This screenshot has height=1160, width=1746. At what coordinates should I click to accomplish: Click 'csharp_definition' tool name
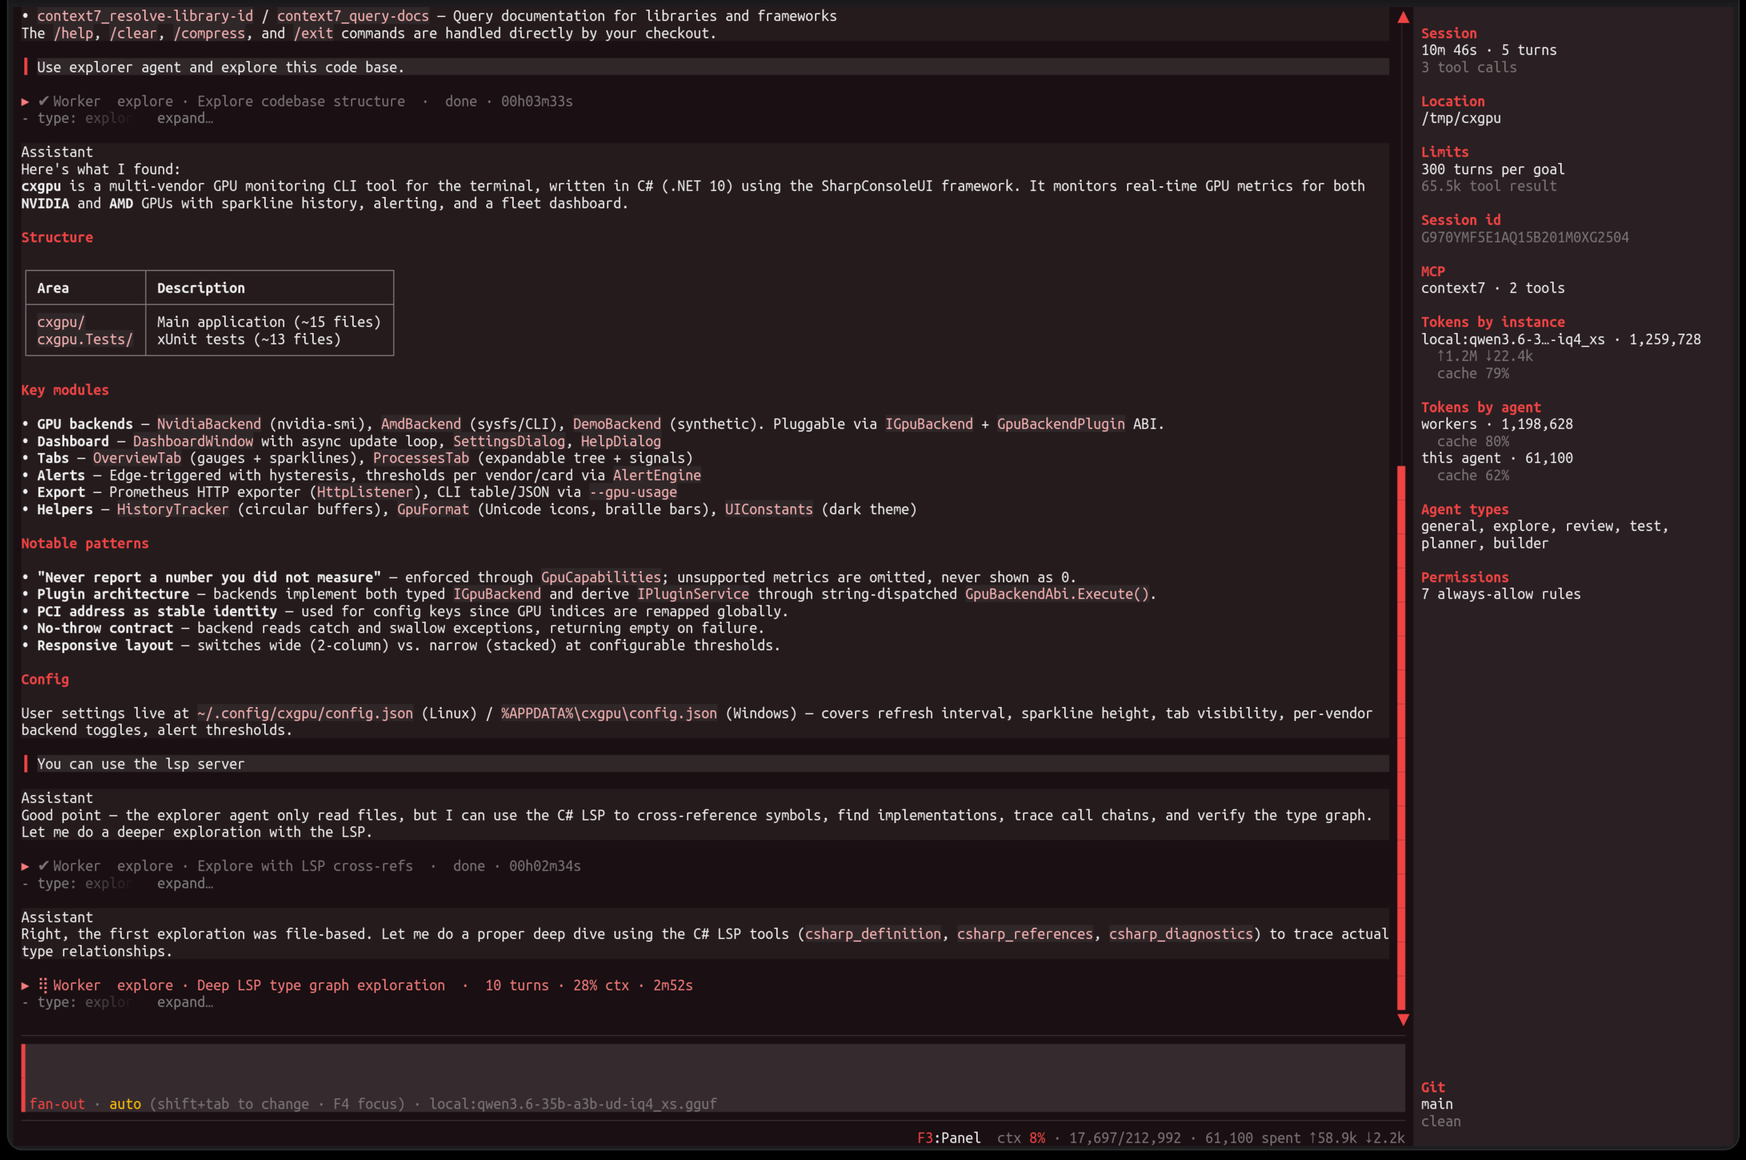click(873, 934)
